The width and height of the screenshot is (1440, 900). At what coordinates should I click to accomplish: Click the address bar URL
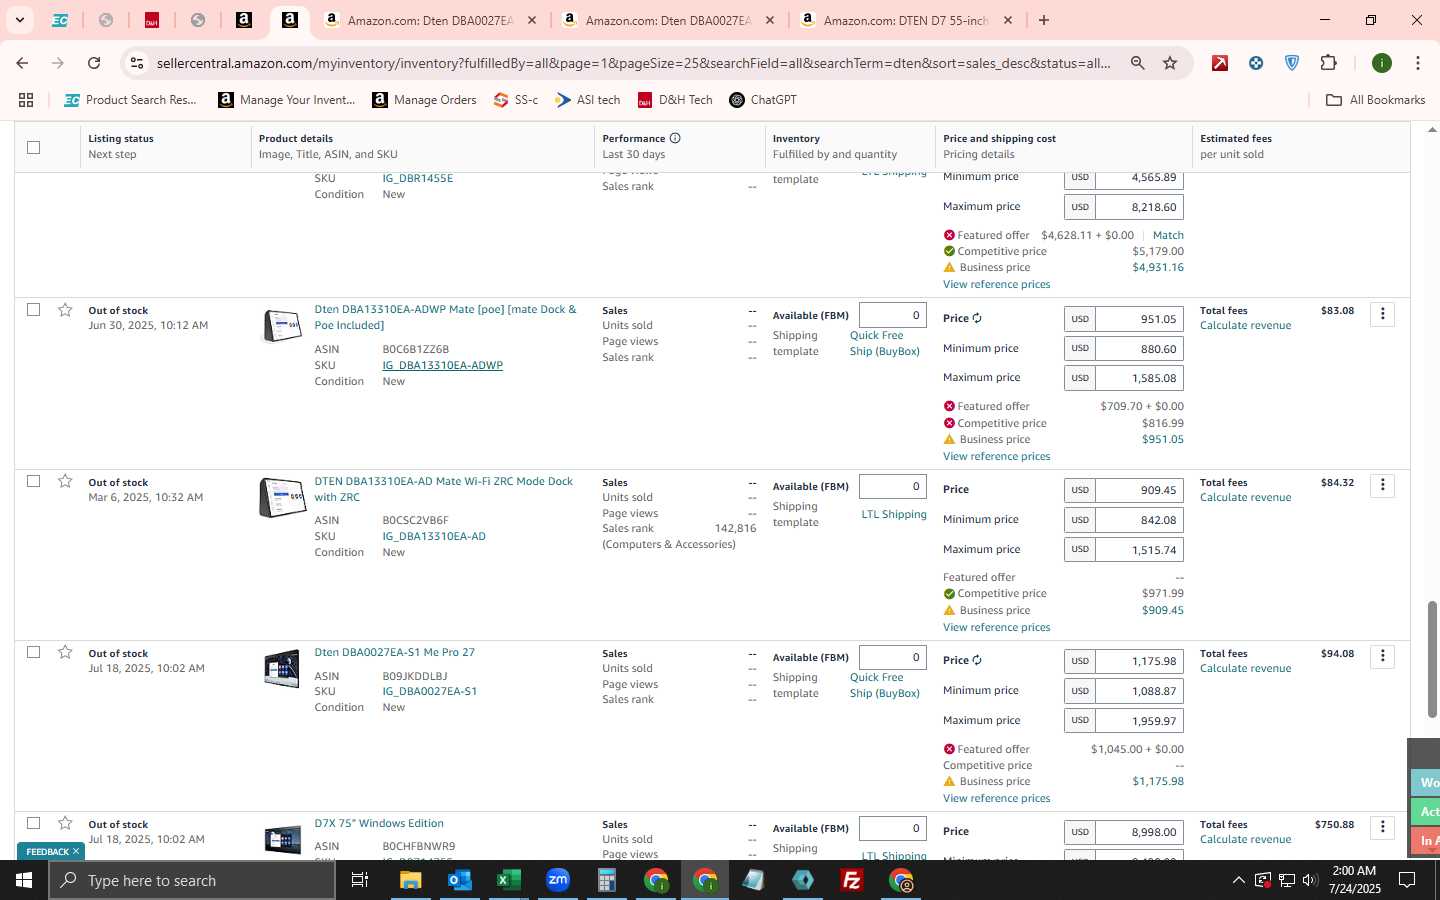pos(633,63)
